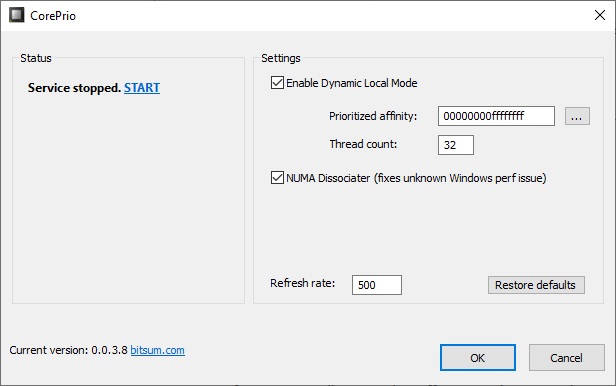Click the CorePrio title bar text

click(x=53, y=16)
